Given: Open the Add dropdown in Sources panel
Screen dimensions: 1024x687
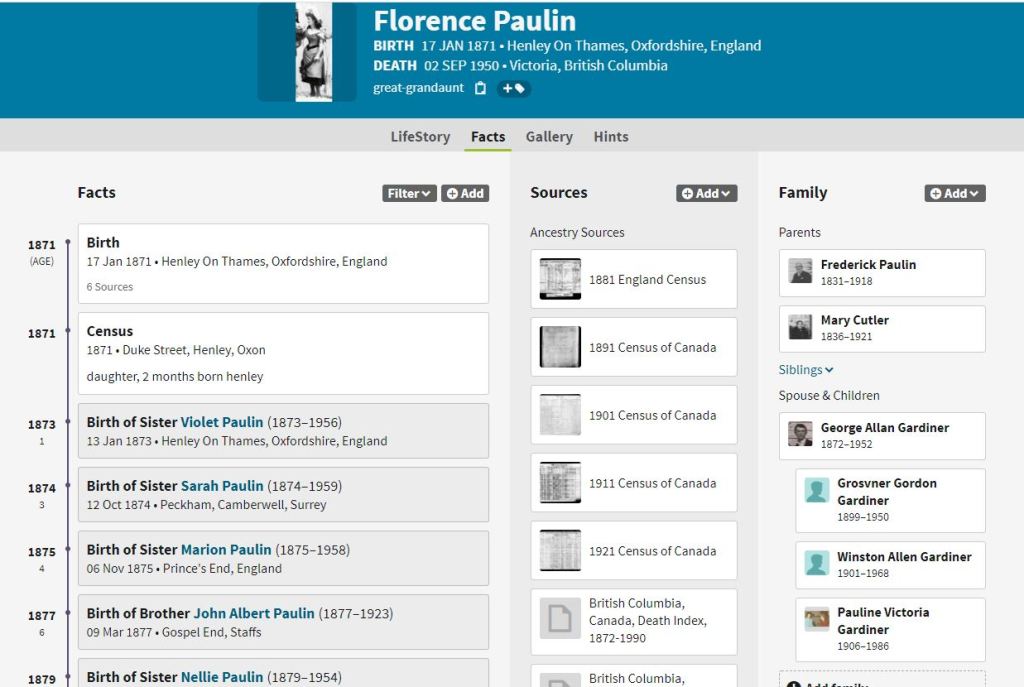Looking at the screenshot, I should (x=706, y=193).
